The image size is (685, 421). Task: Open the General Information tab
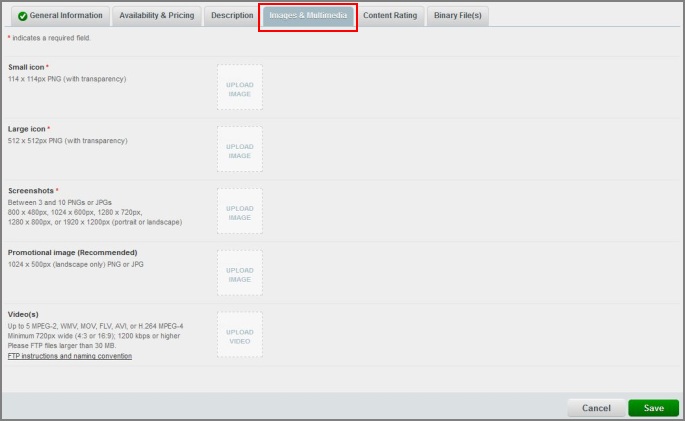coord(59,16)
